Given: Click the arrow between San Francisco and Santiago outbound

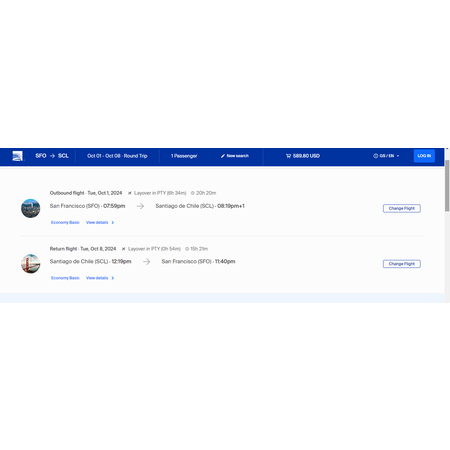Looking at the screenshot, I should [x=140, y=206].
